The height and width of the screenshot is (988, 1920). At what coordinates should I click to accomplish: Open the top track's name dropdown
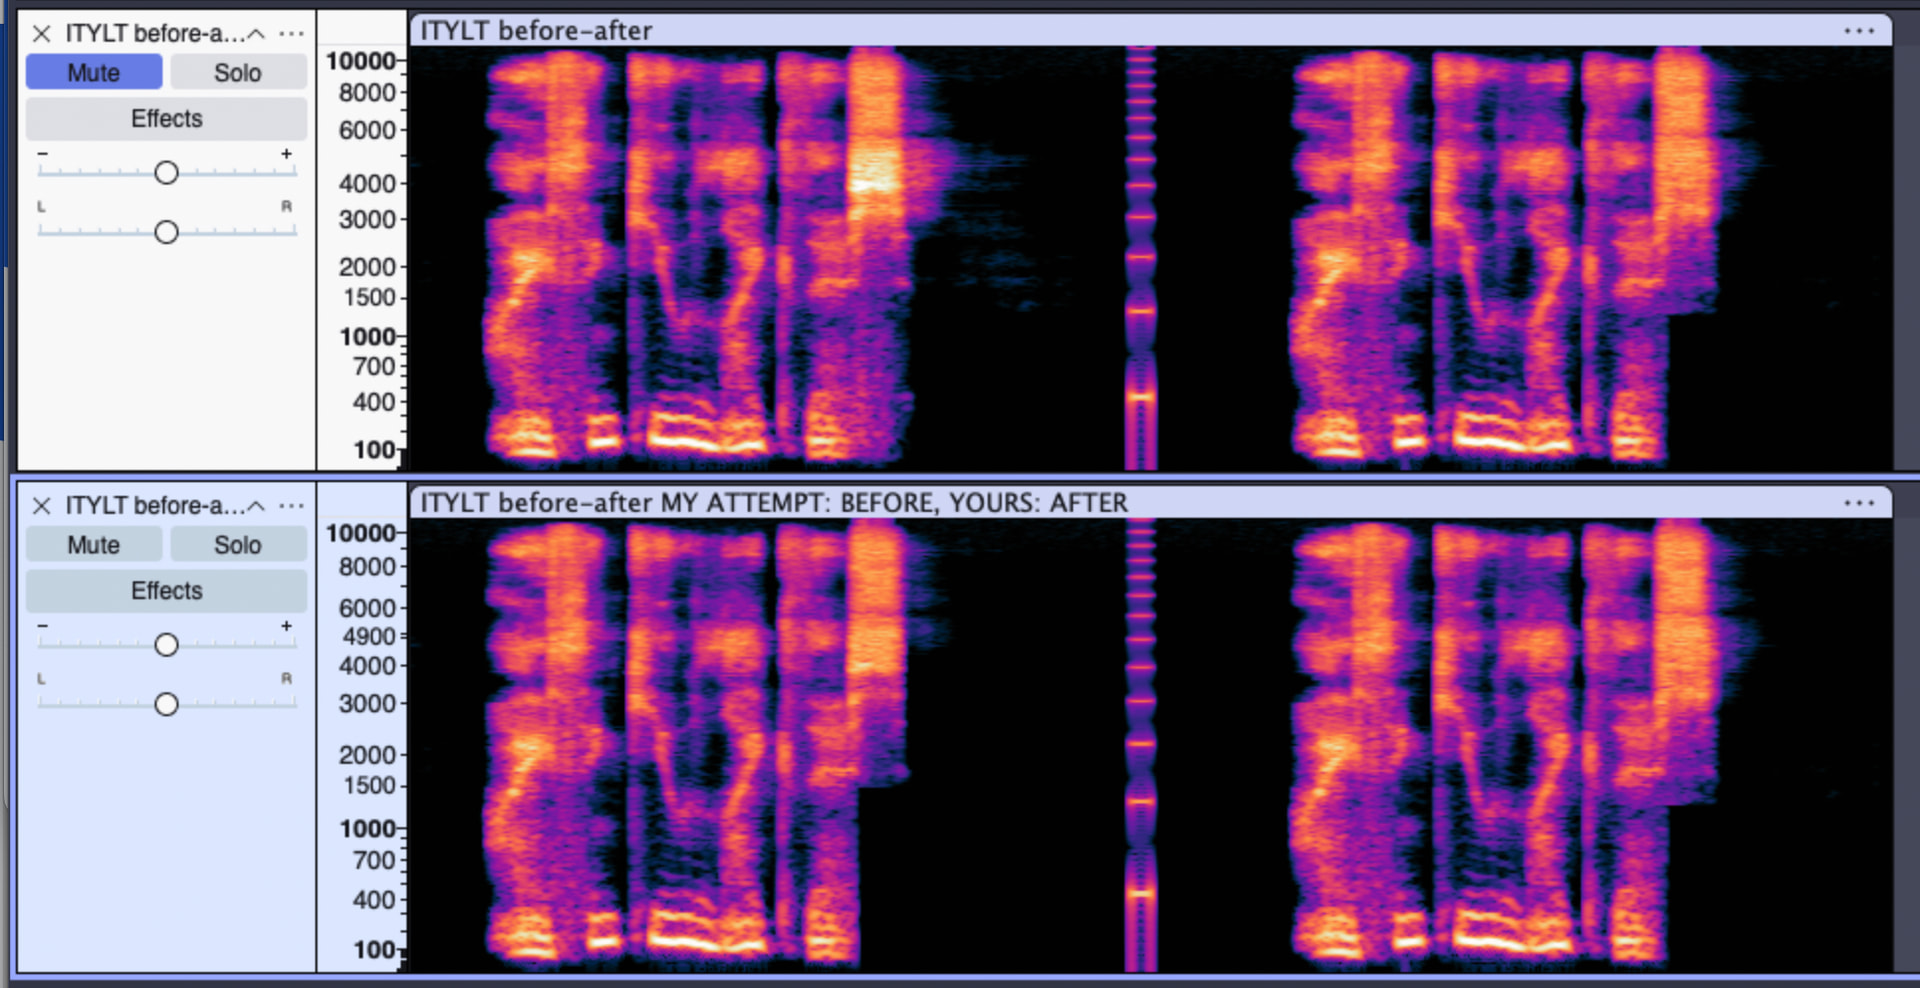154,34
